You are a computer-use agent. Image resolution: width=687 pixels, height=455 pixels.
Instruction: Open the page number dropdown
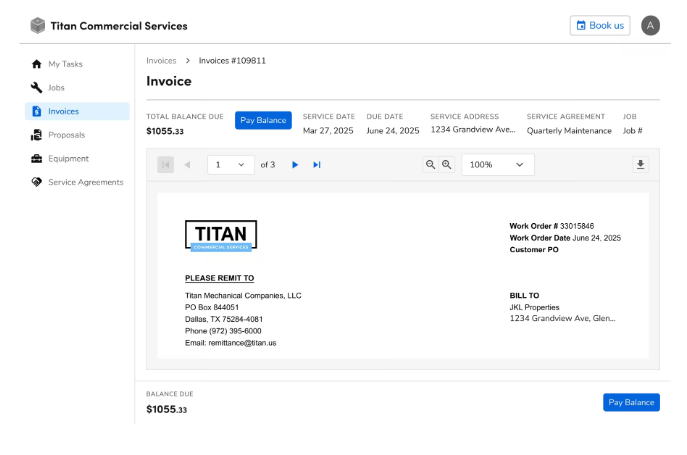(230, 165)
